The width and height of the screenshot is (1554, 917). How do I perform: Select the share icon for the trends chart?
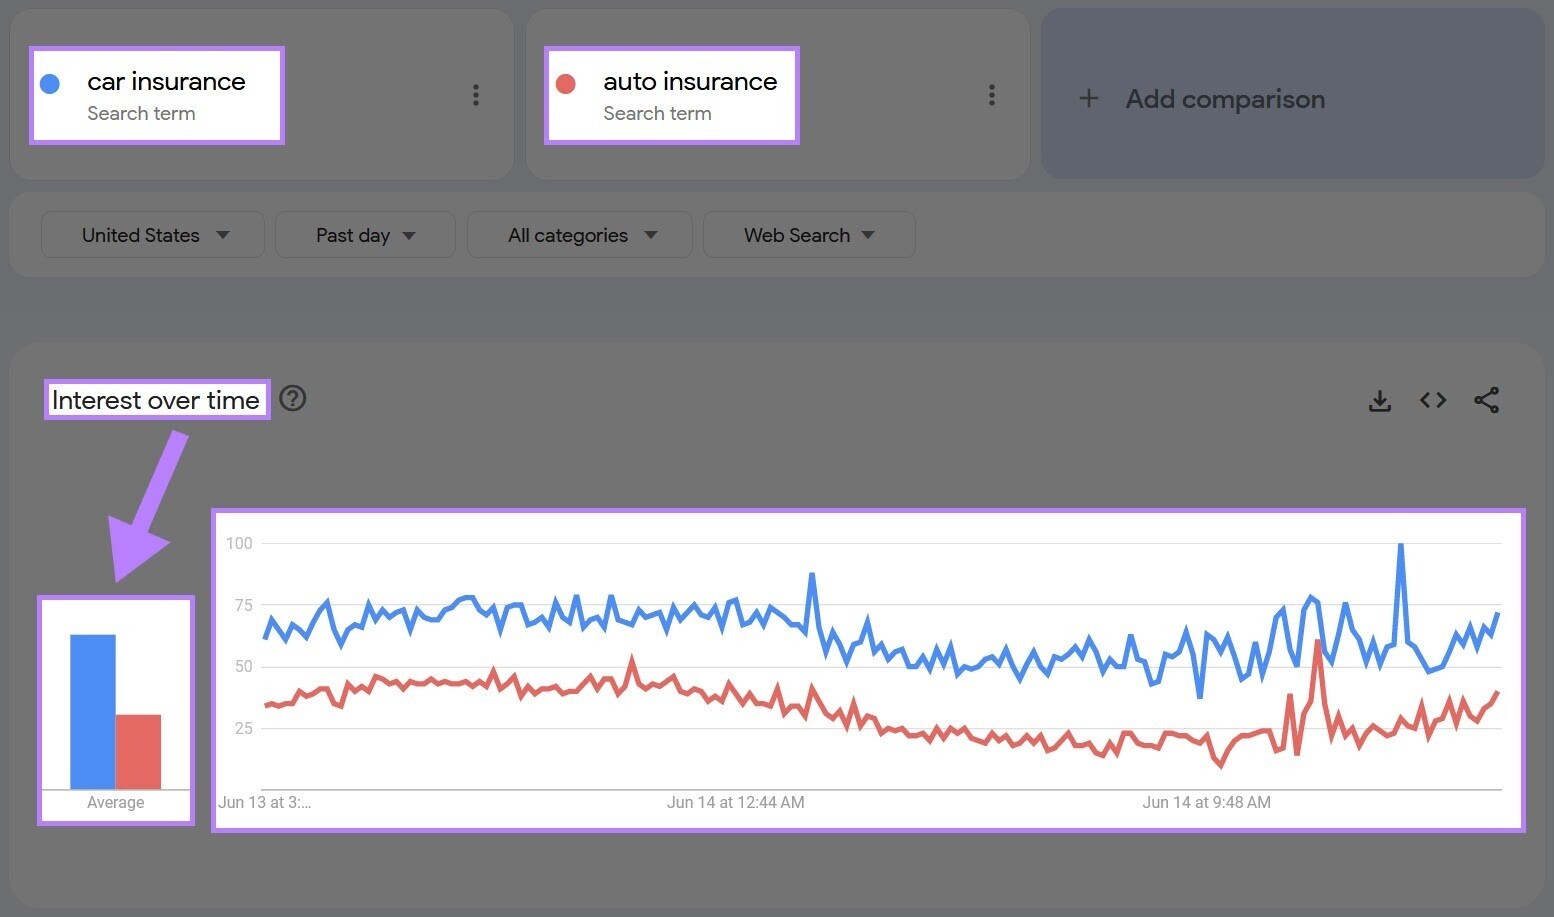pyautogui.click(x=1487, y=399)
